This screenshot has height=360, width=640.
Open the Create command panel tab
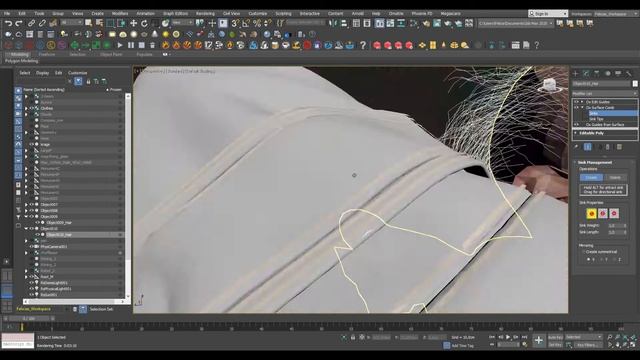coord(576,73)
